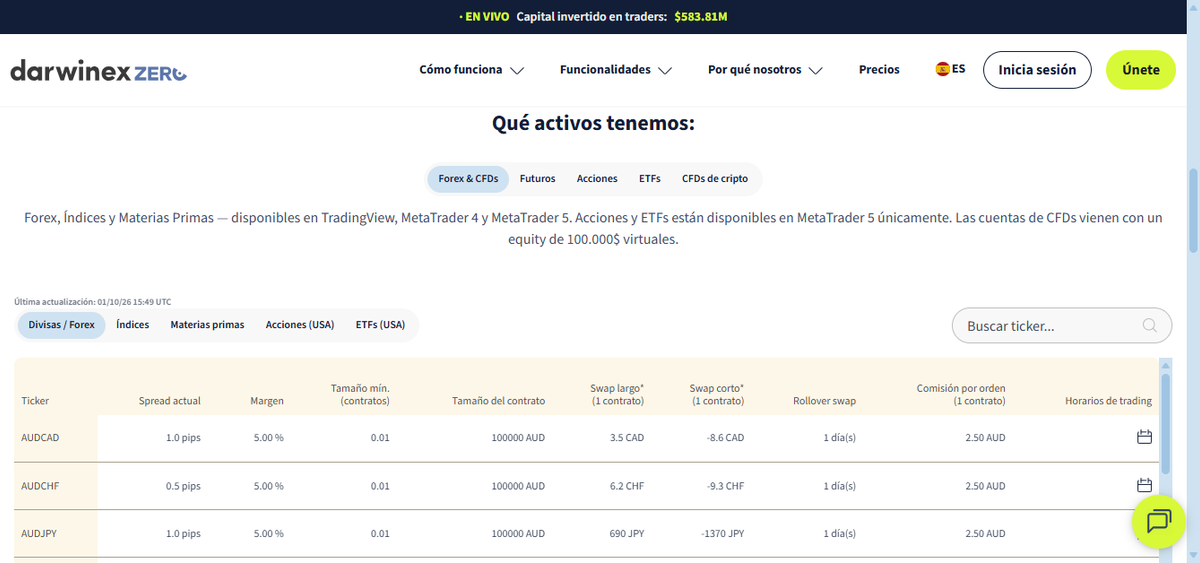
Task: Click the Qué activos tenemos heading
Action: [x=593, y=123]
